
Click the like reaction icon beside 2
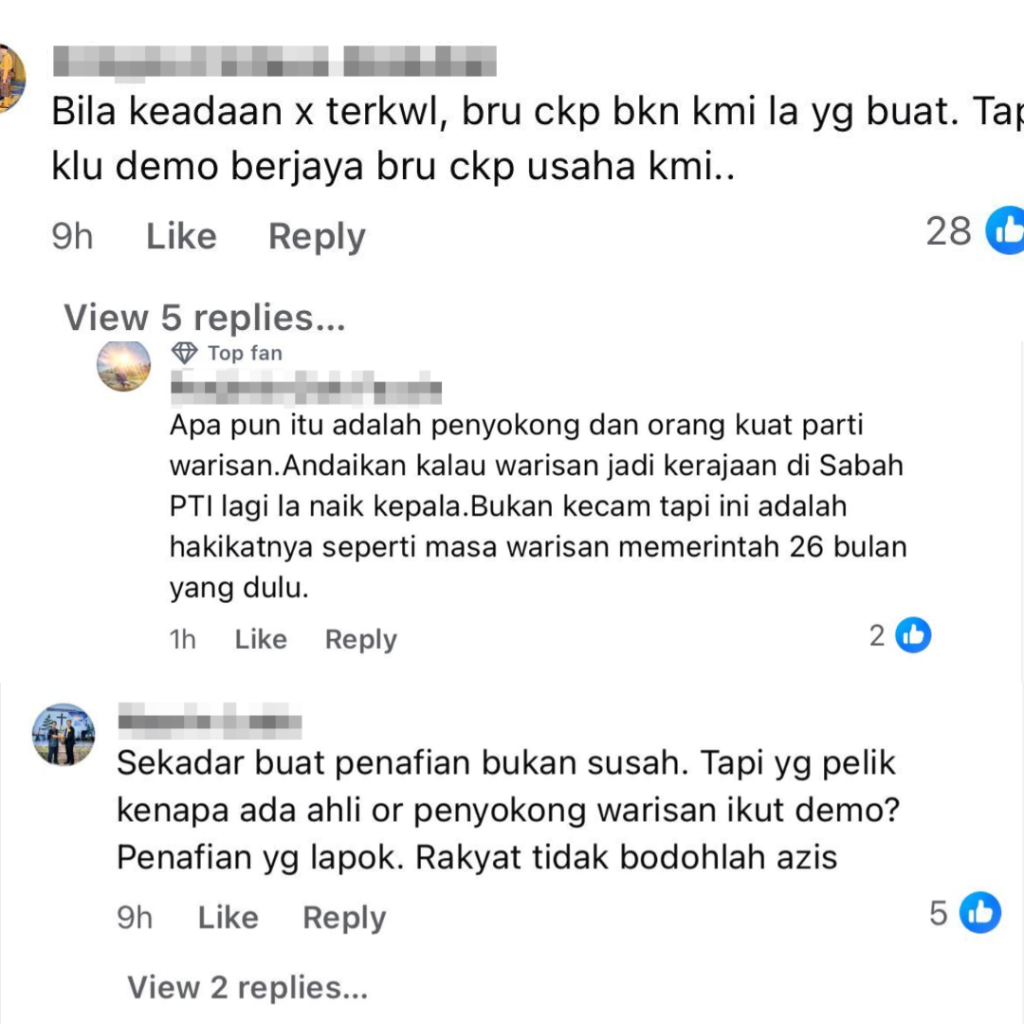click(913, 635)
